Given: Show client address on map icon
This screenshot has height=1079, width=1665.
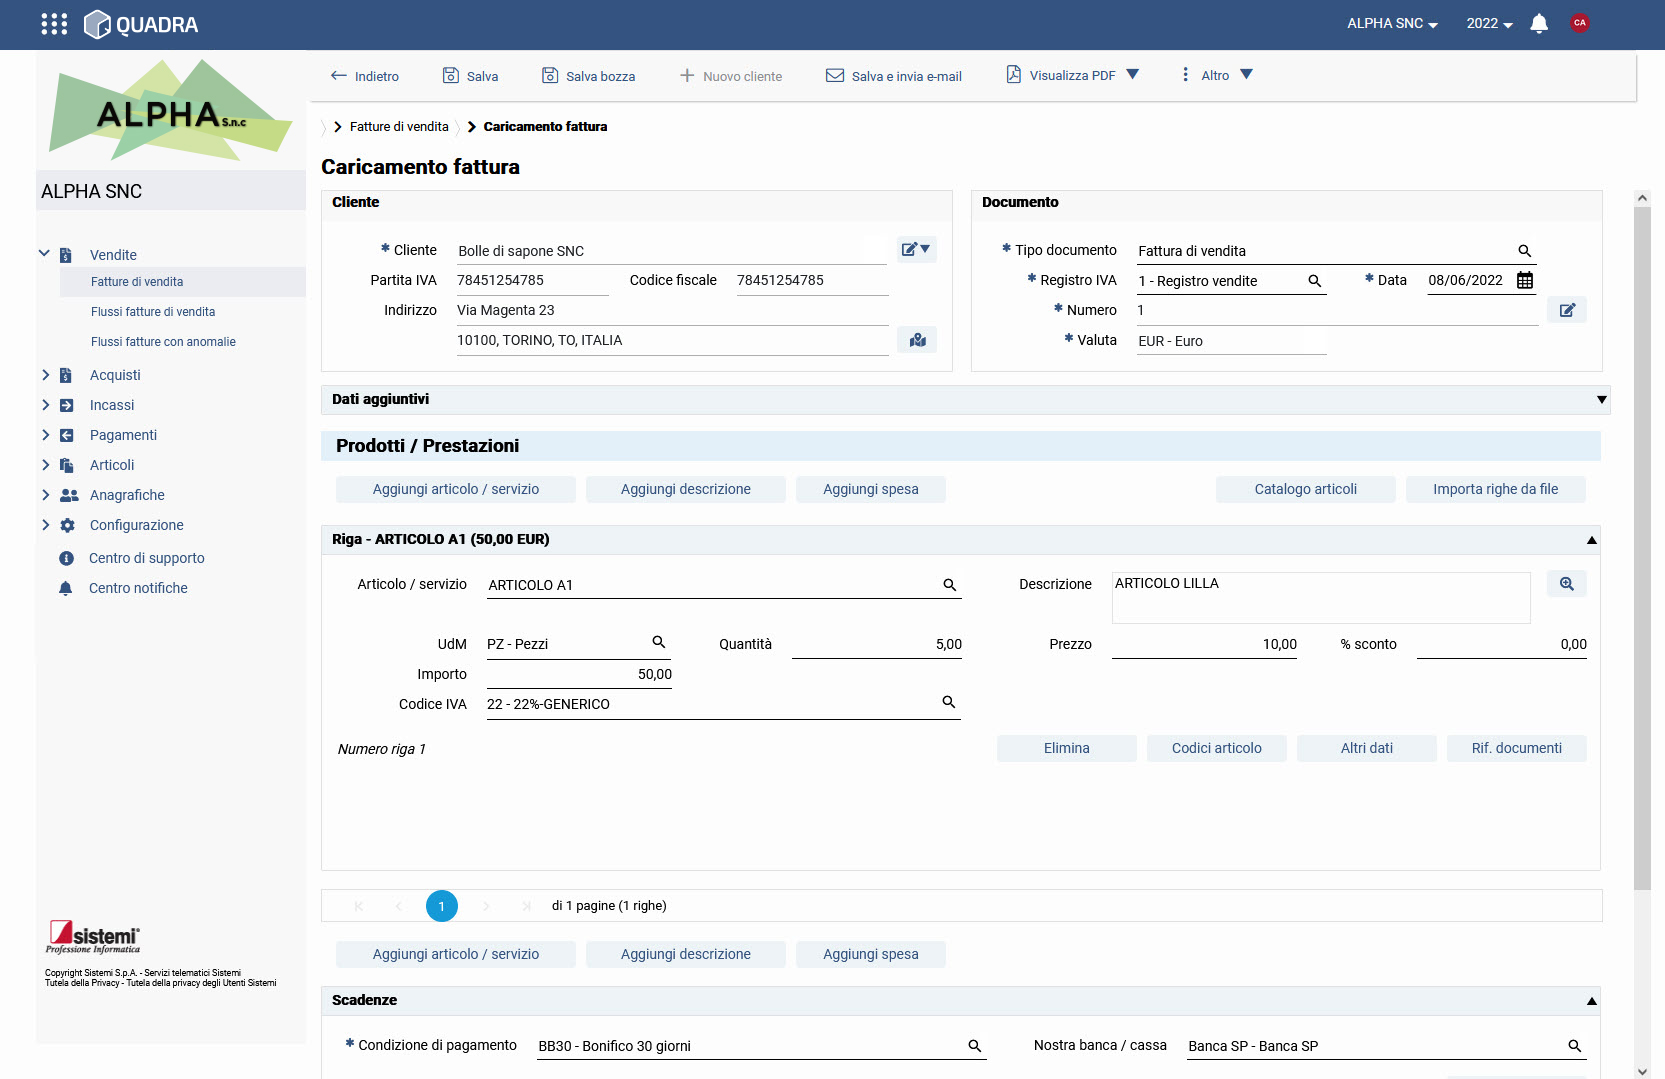Looking at the screenshot, I should tap(917, 340).
